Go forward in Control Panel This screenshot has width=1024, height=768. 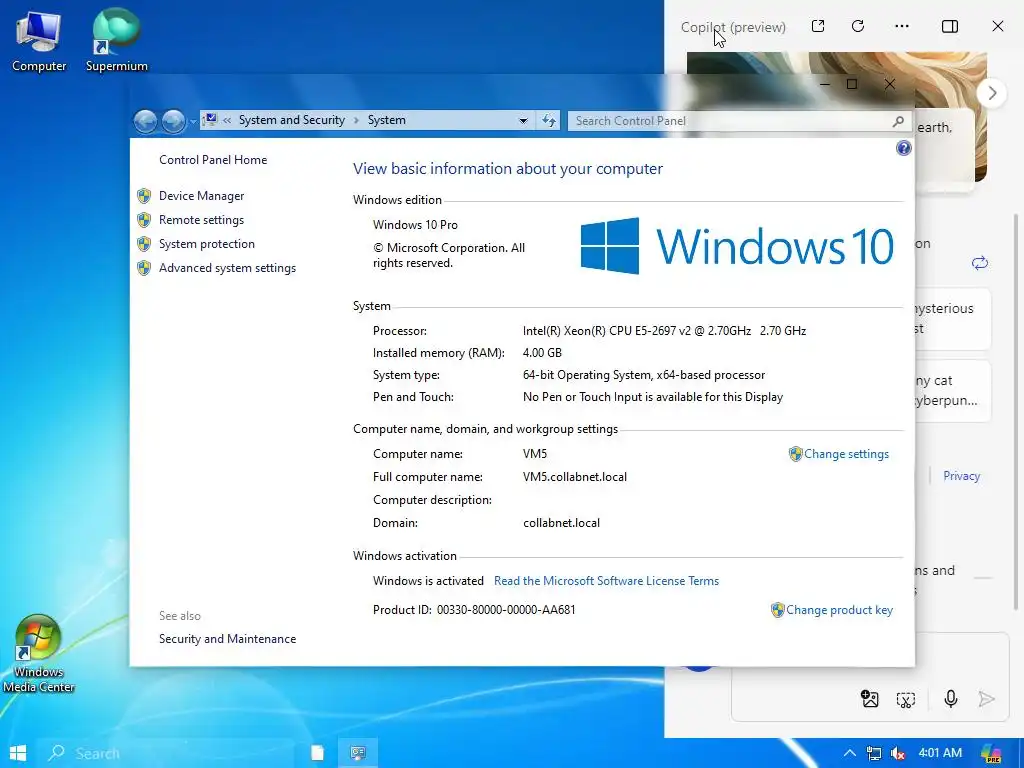pyautogui.click(x=173, y=121)
